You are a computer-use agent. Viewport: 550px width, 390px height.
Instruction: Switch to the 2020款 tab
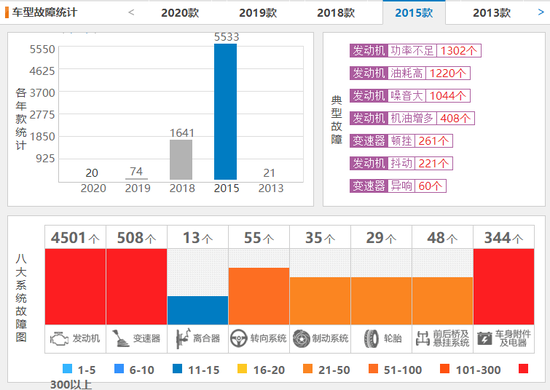pos(180,13)
